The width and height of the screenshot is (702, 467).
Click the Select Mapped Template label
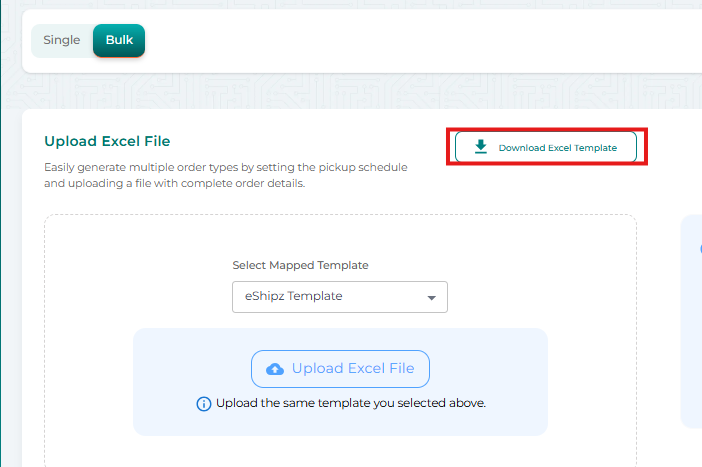click(300, 265)
